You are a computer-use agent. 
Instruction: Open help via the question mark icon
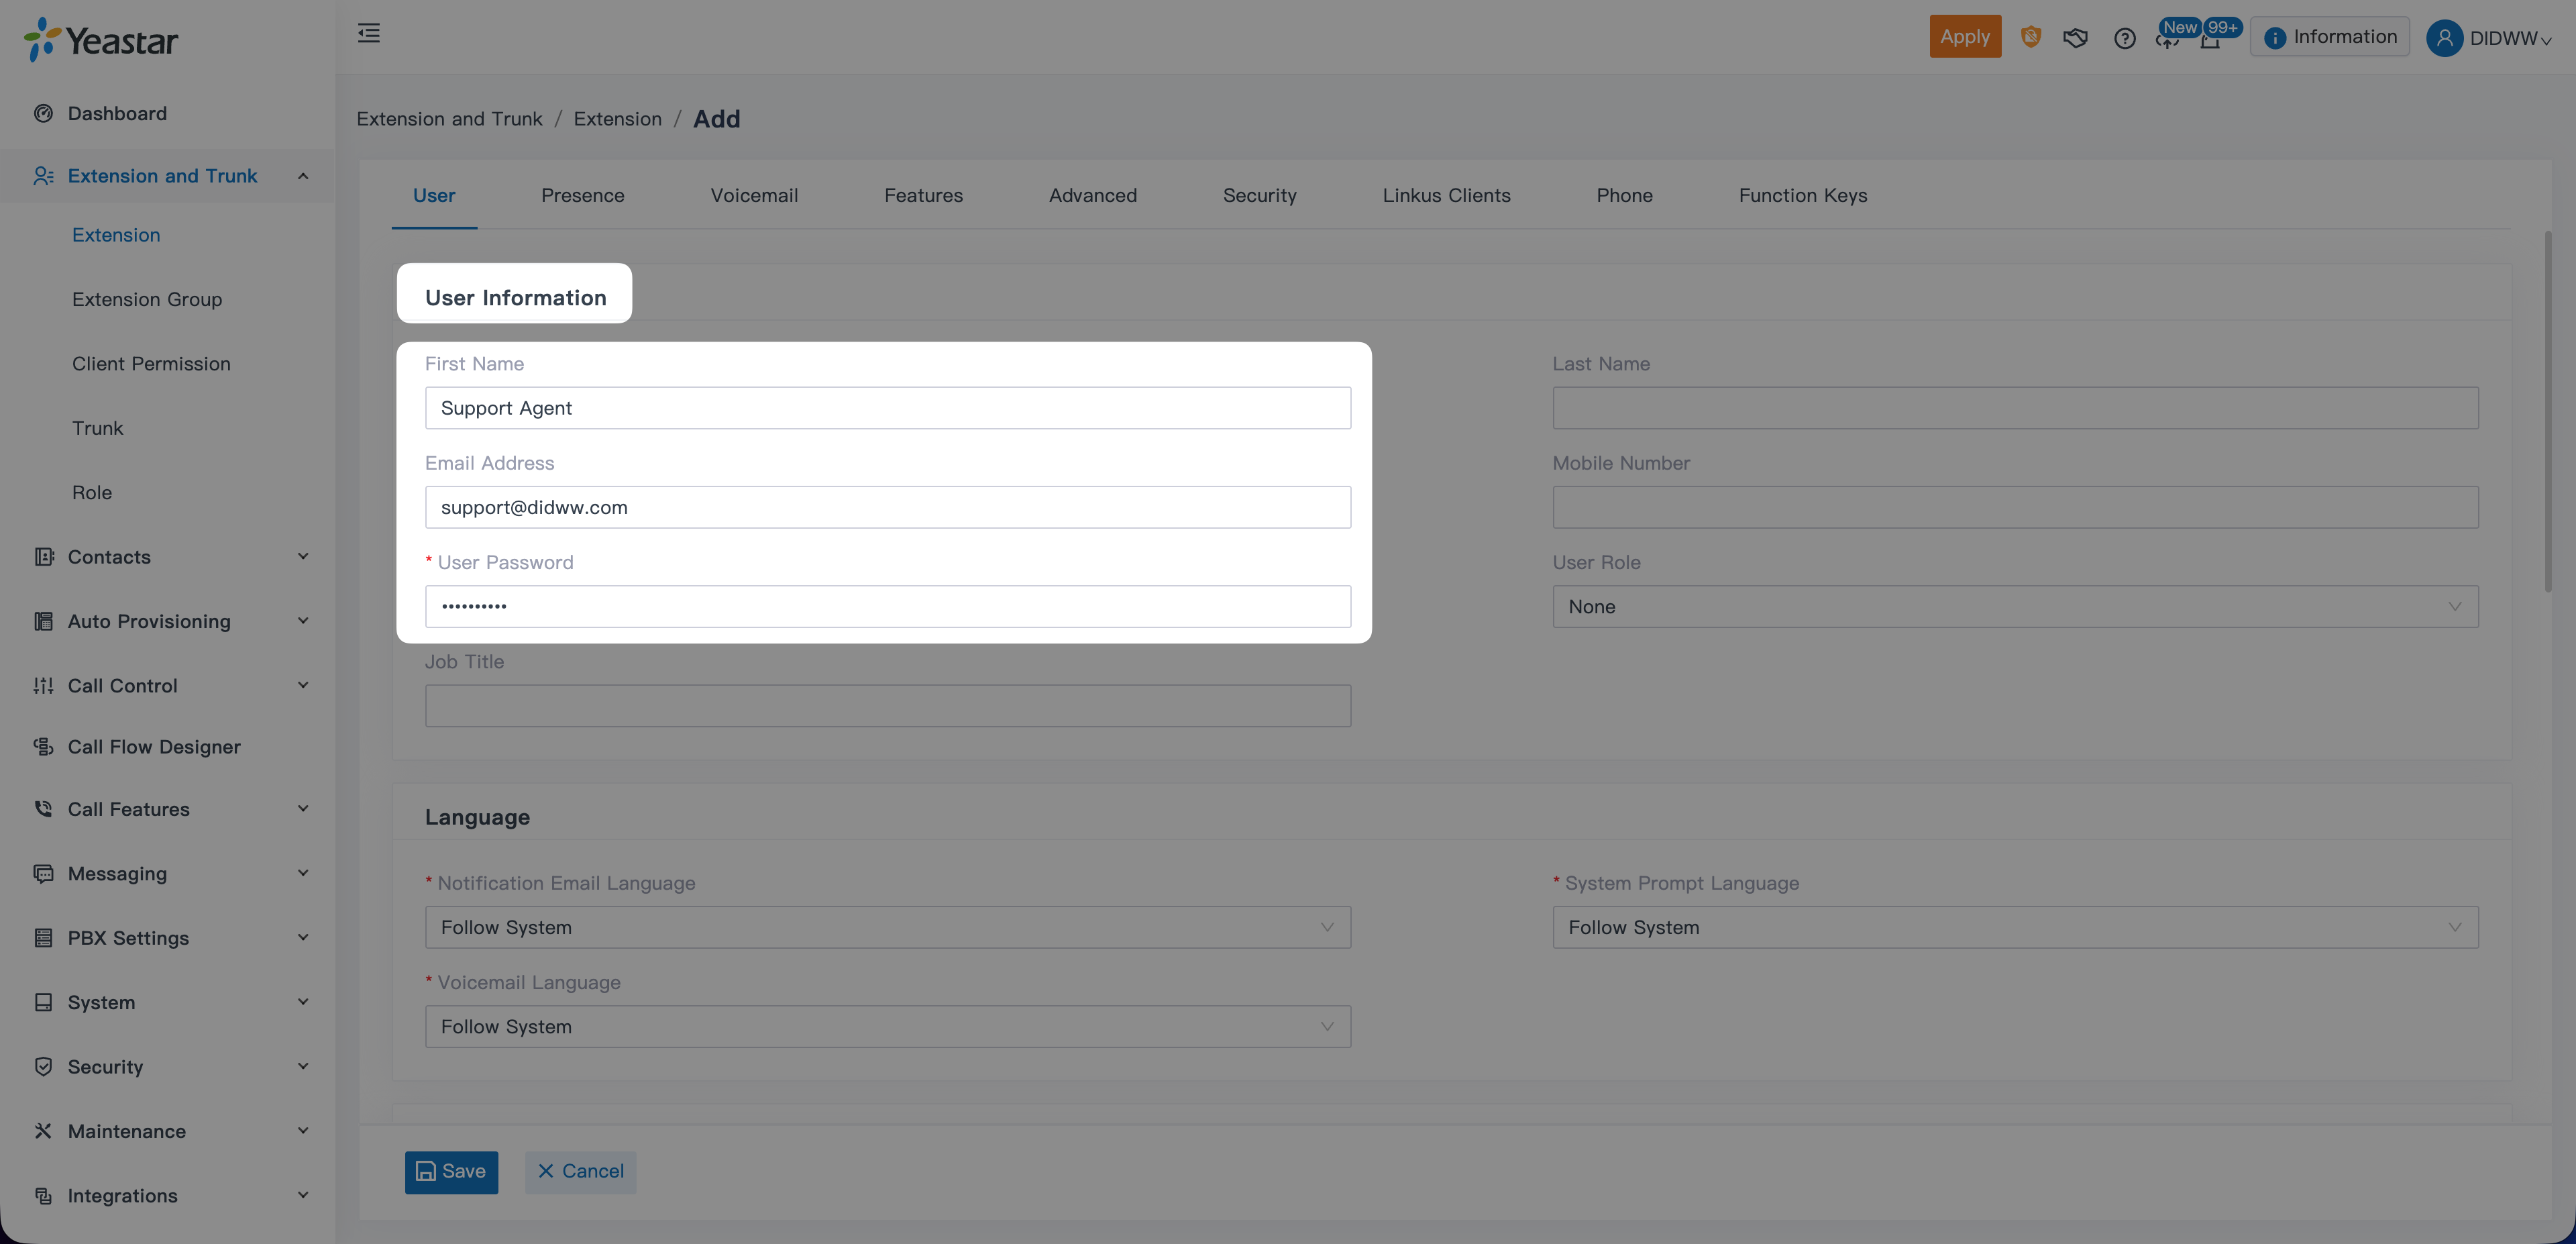pos(2124,38)
